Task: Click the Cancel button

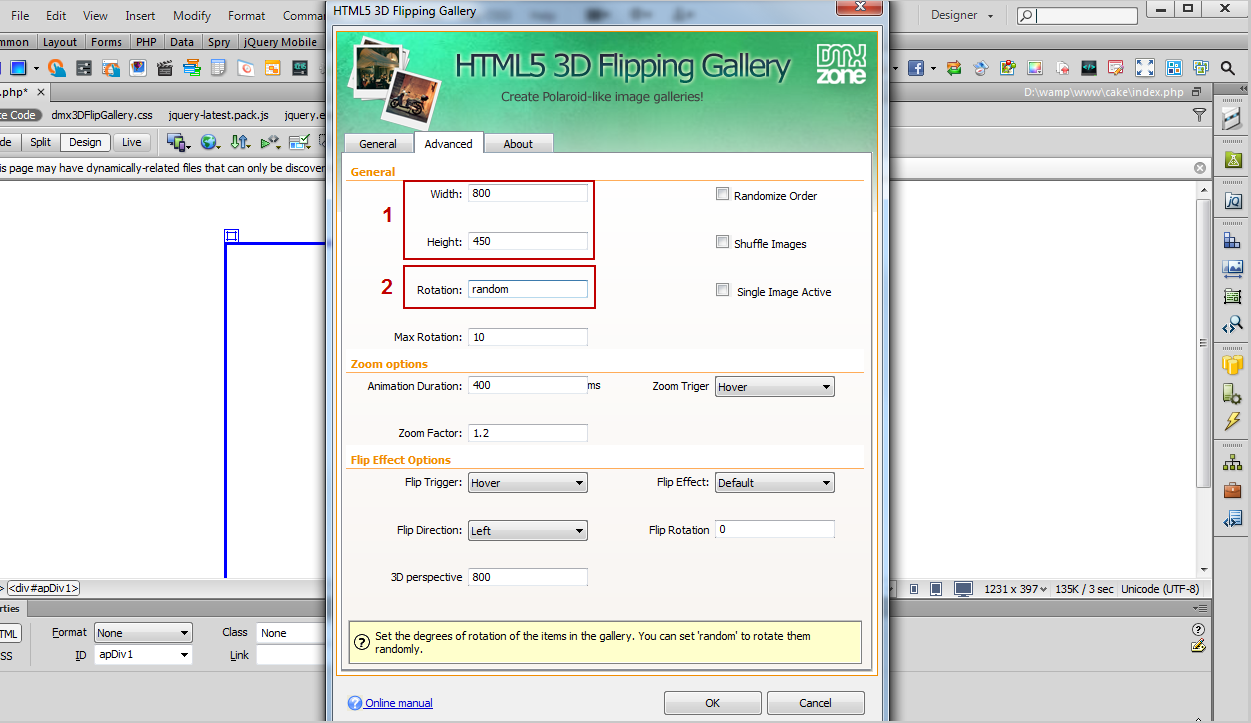Action: (x=815, y=703)
